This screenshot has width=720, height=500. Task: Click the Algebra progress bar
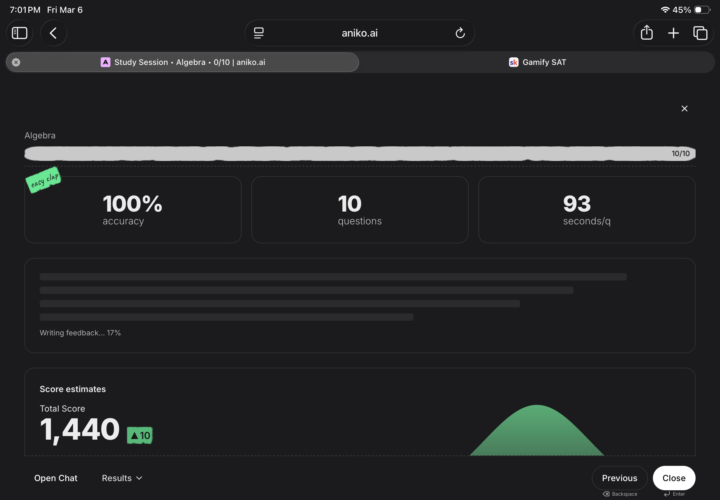tap(360, 154)
